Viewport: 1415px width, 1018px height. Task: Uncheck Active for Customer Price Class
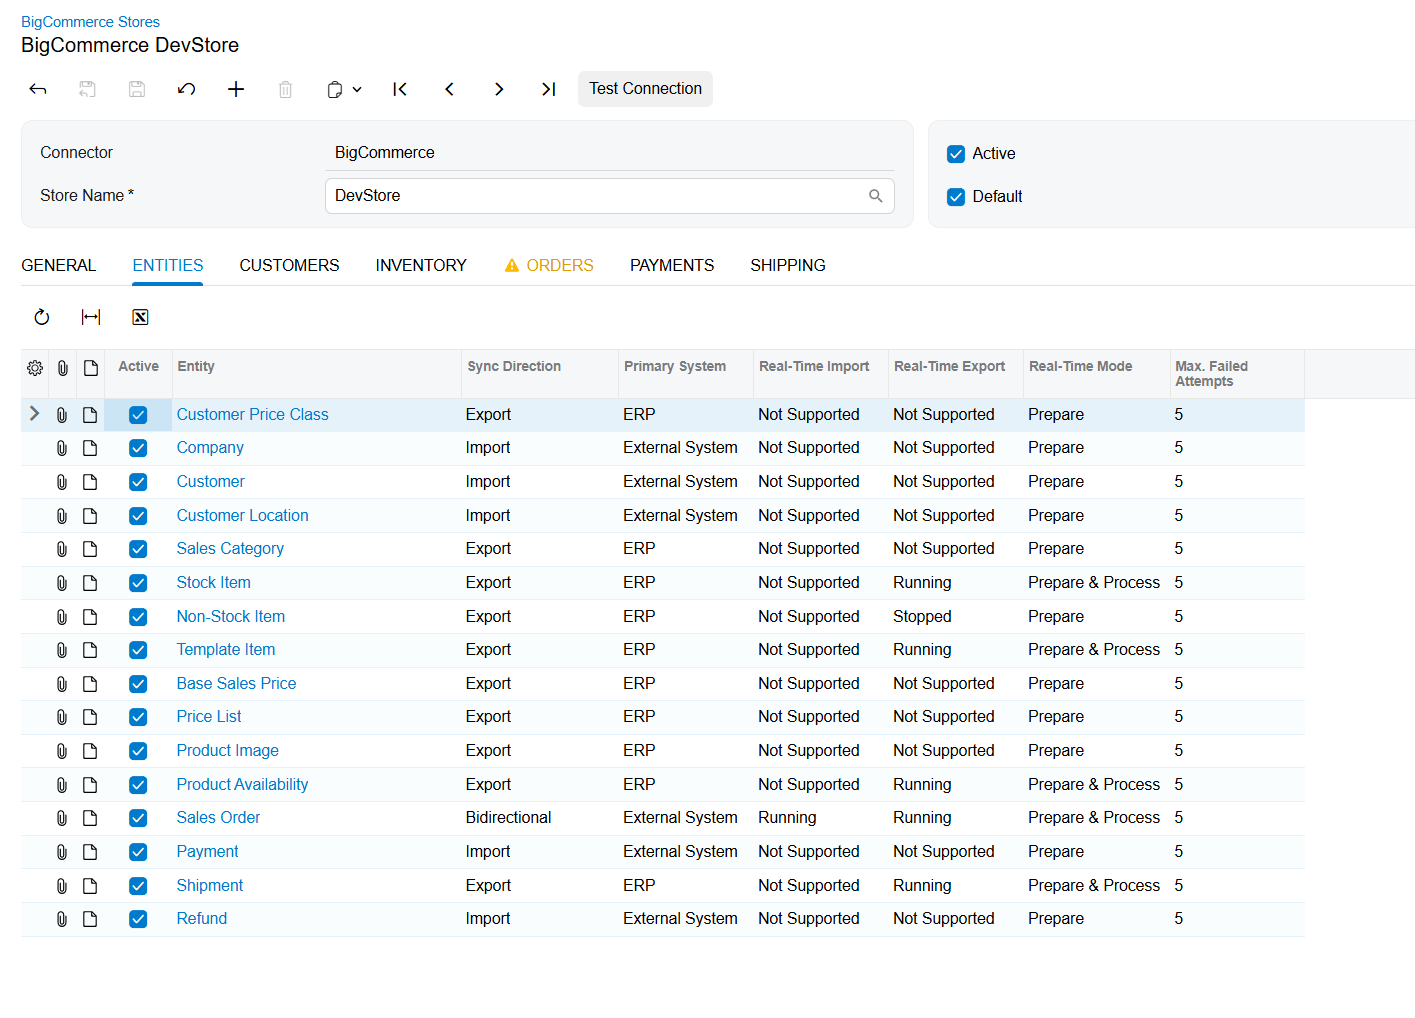[x=138, y=415]
